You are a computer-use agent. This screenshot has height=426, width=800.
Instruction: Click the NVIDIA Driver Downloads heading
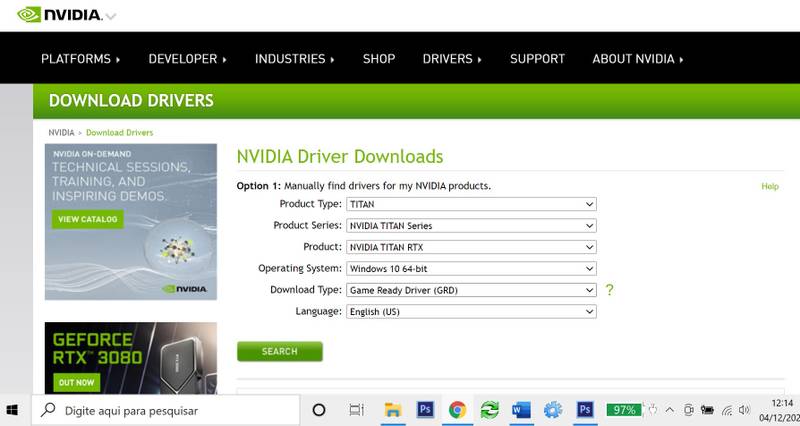340,157
